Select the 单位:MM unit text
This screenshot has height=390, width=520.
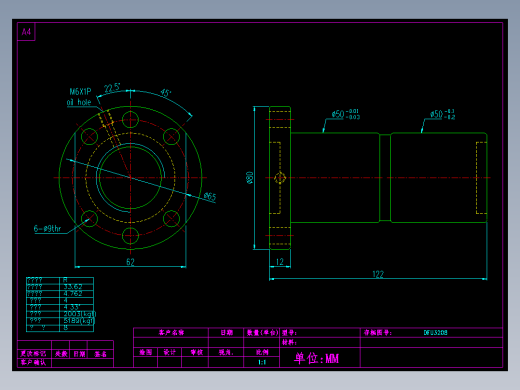(316, 358)
